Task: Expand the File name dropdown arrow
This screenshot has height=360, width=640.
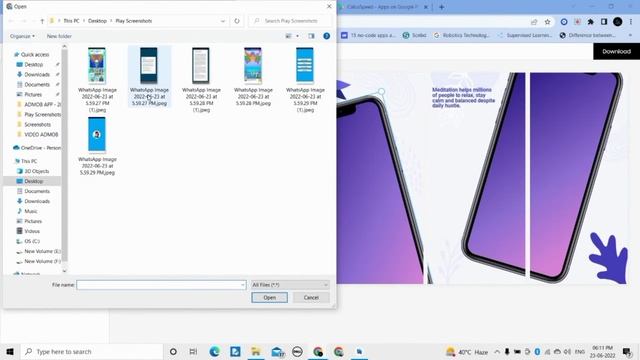Action: point(243,284)
